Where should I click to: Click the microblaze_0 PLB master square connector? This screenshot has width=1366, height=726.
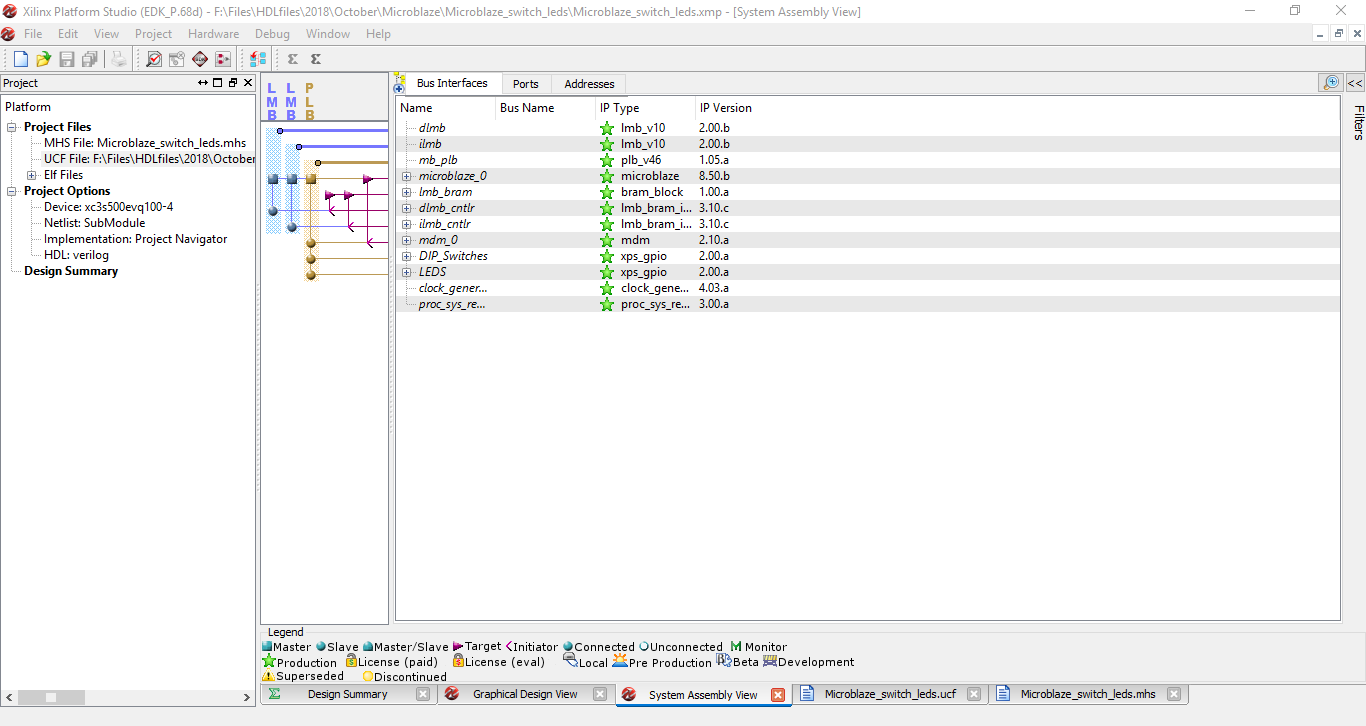click(311, 179)
